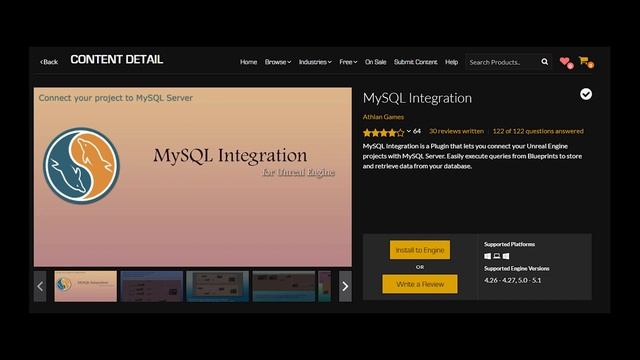The image size is (640, 360).
Task: Click the star rating display
Action: point(384,132)
